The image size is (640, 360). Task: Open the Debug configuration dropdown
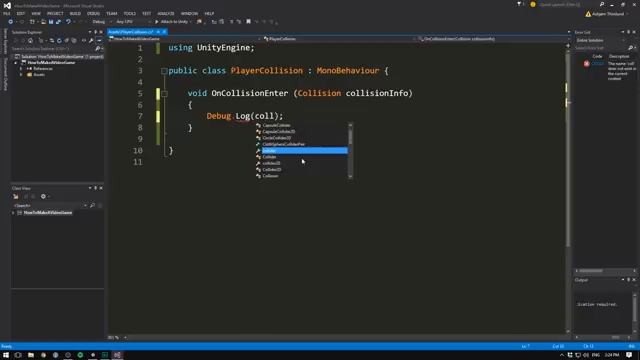point(101,22)
